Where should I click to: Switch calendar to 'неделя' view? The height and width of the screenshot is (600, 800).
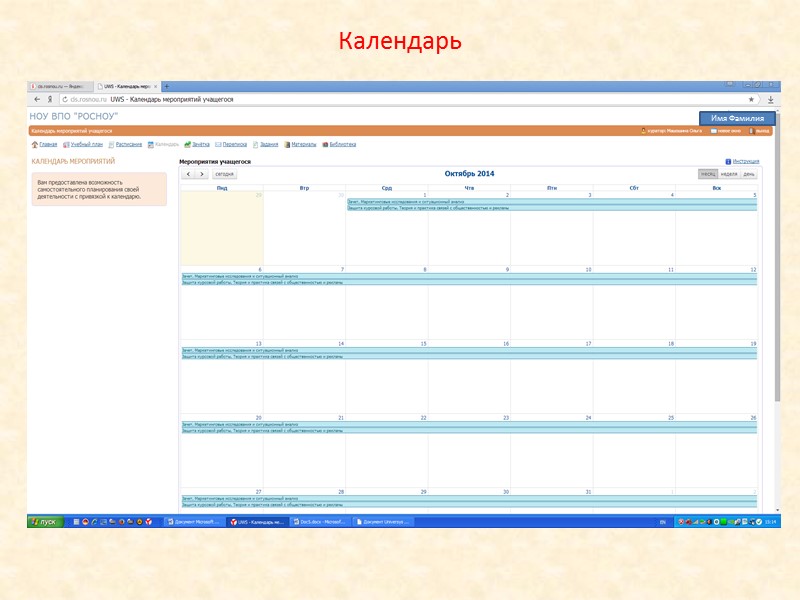pos(729,174)
